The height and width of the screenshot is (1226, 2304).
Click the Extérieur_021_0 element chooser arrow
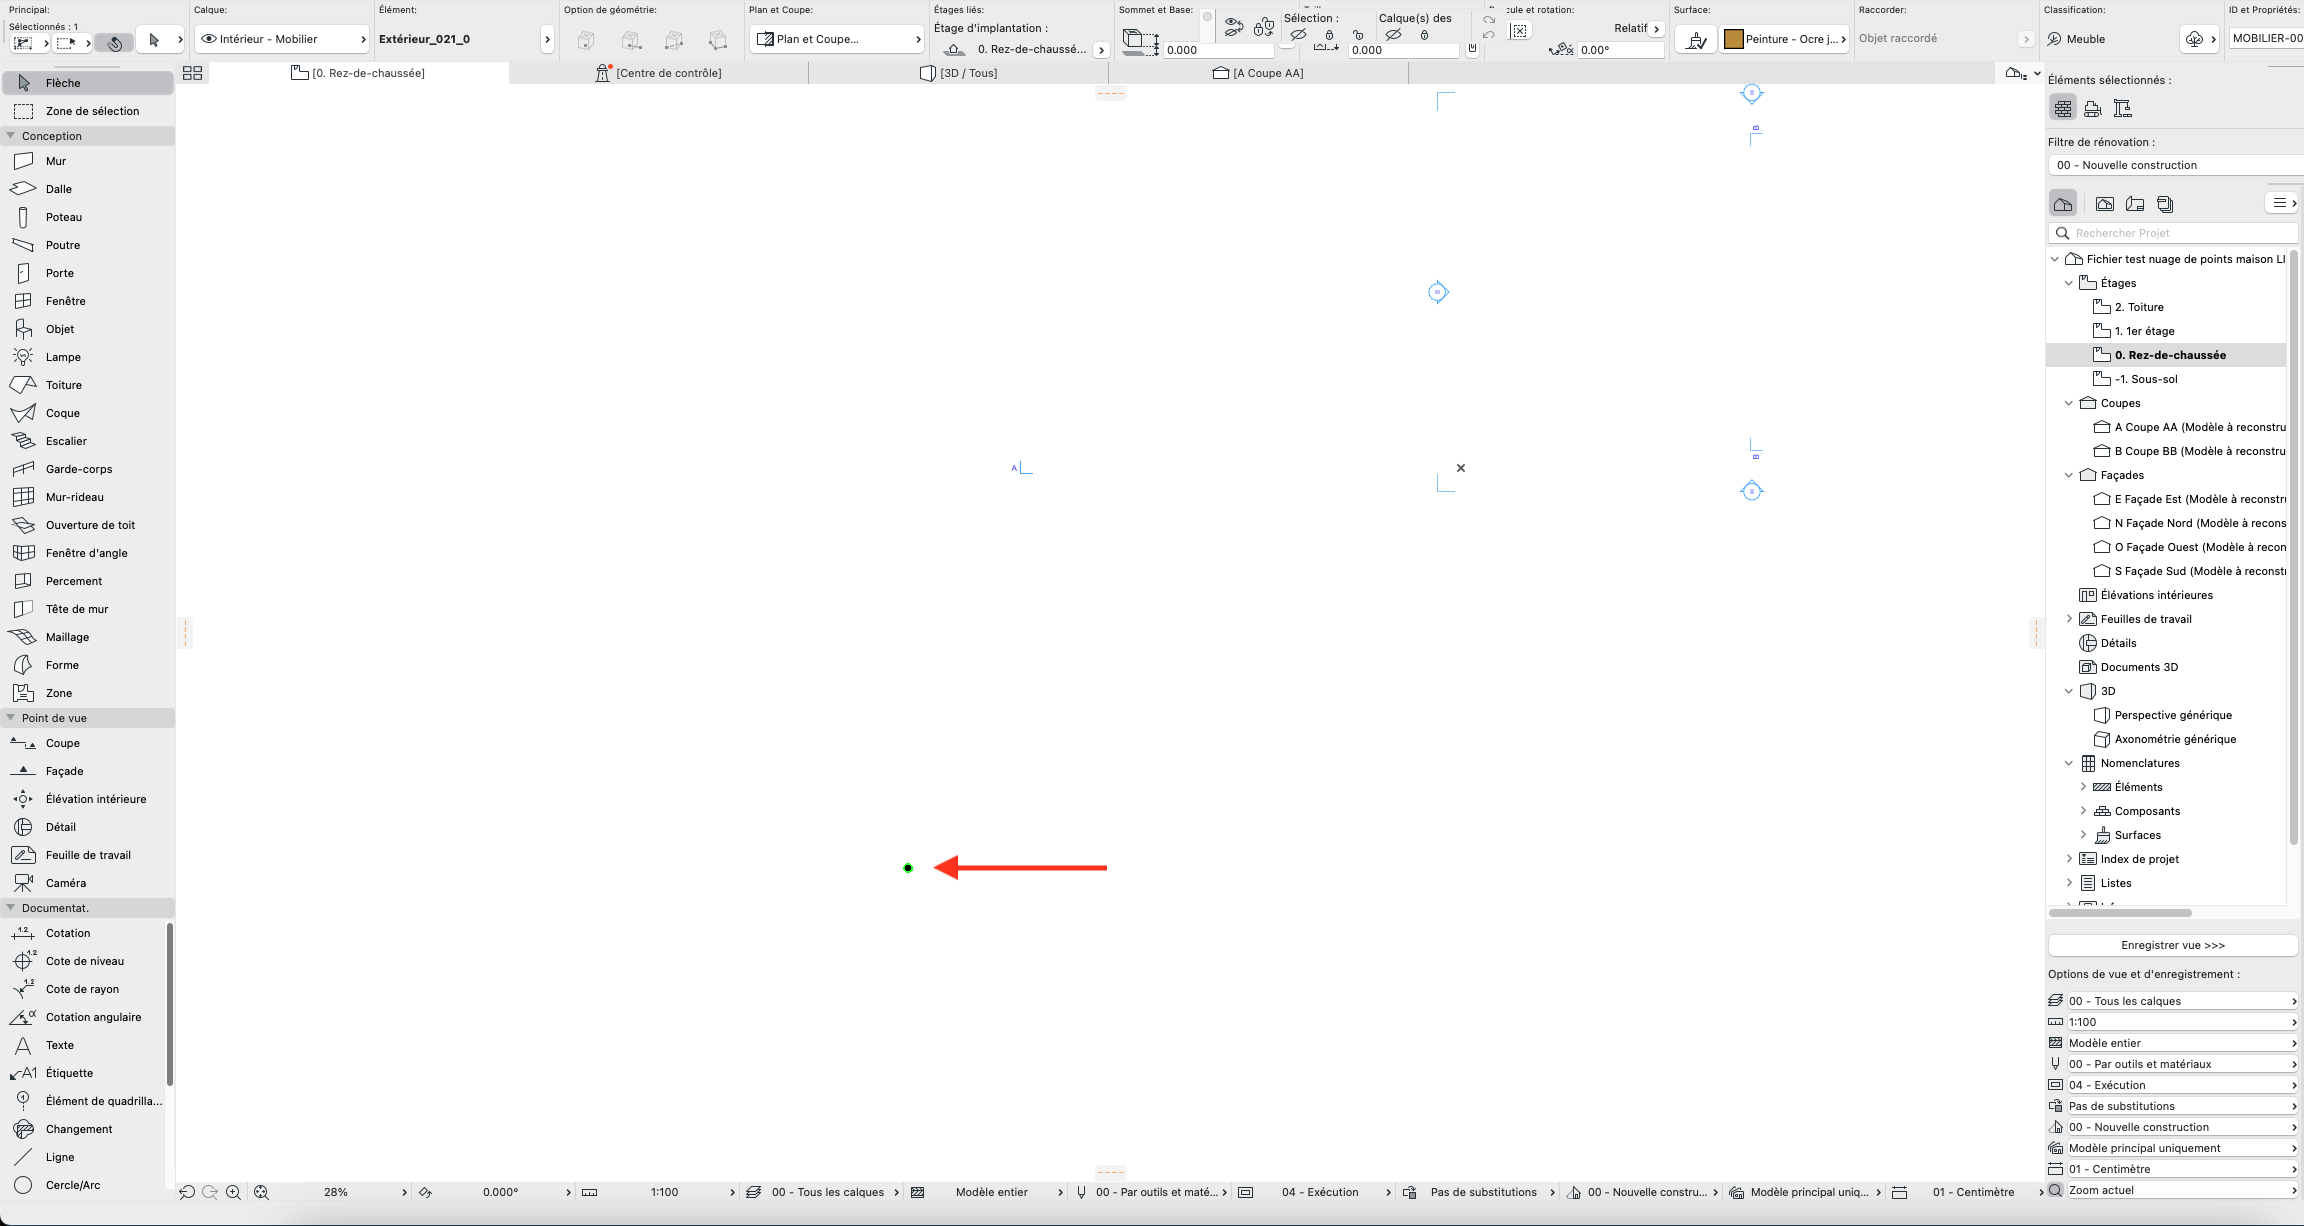[547, 39]
